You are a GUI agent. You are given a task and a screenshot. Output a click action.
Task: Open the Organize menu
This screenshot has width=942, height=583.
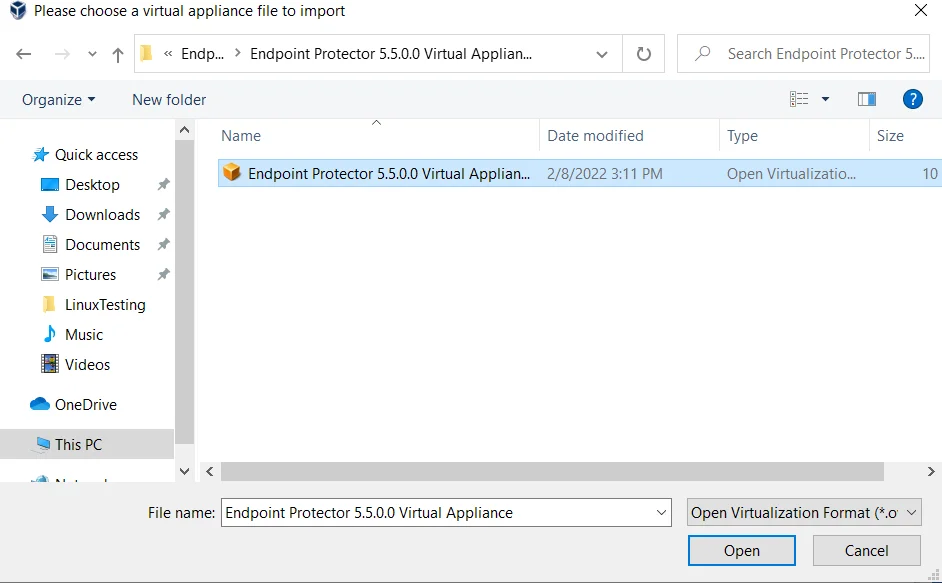click(58, 100)
